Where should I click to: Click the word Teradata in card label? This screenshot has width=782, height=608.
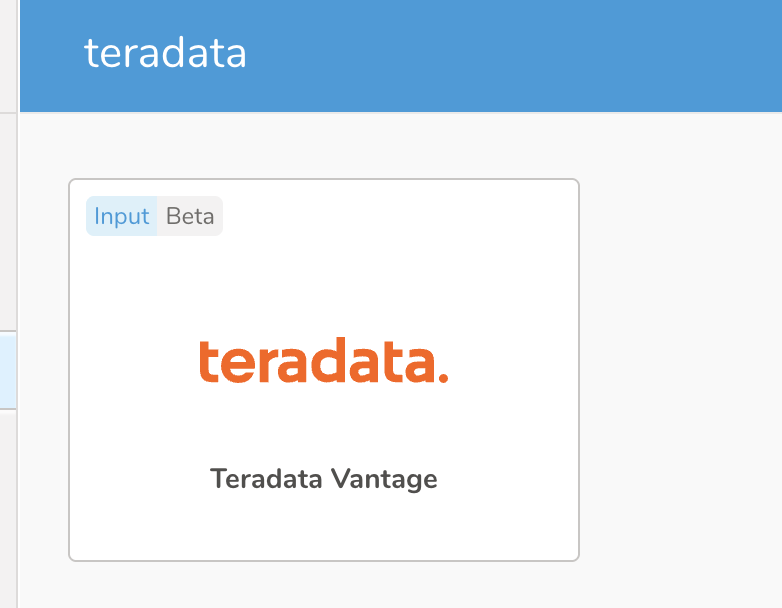pyautogui.click(x=265, y=479)
